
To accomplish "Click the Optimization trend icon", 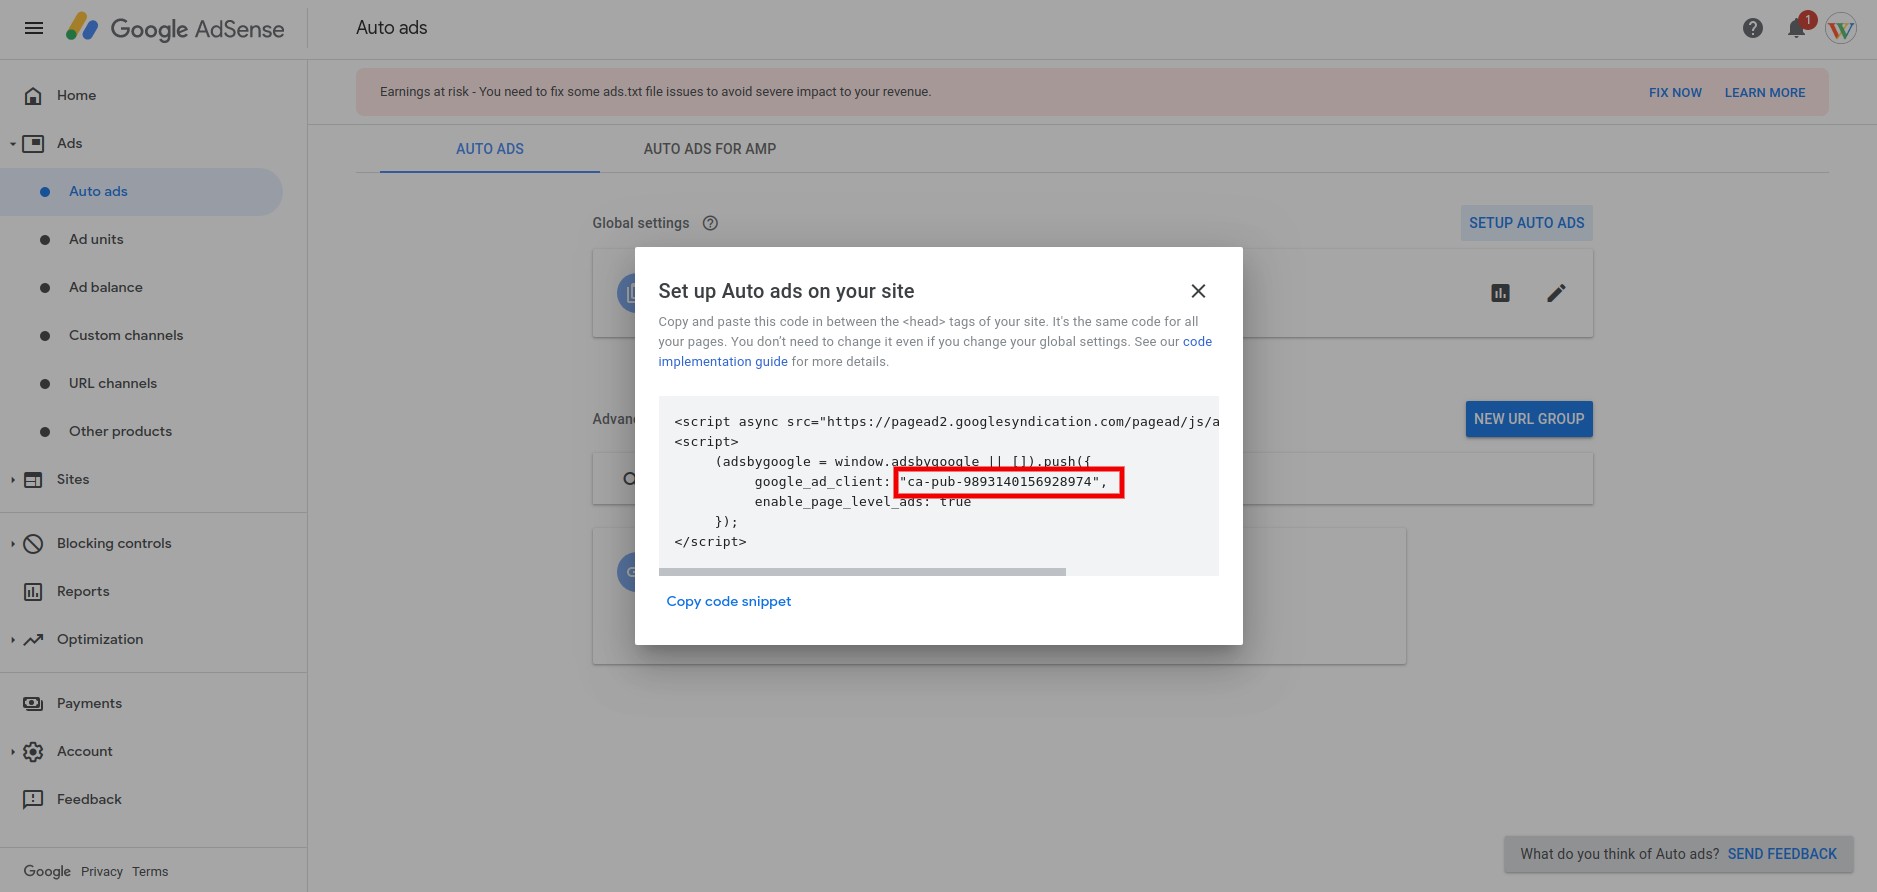I will pyautogui.click(x=33, y=640).
